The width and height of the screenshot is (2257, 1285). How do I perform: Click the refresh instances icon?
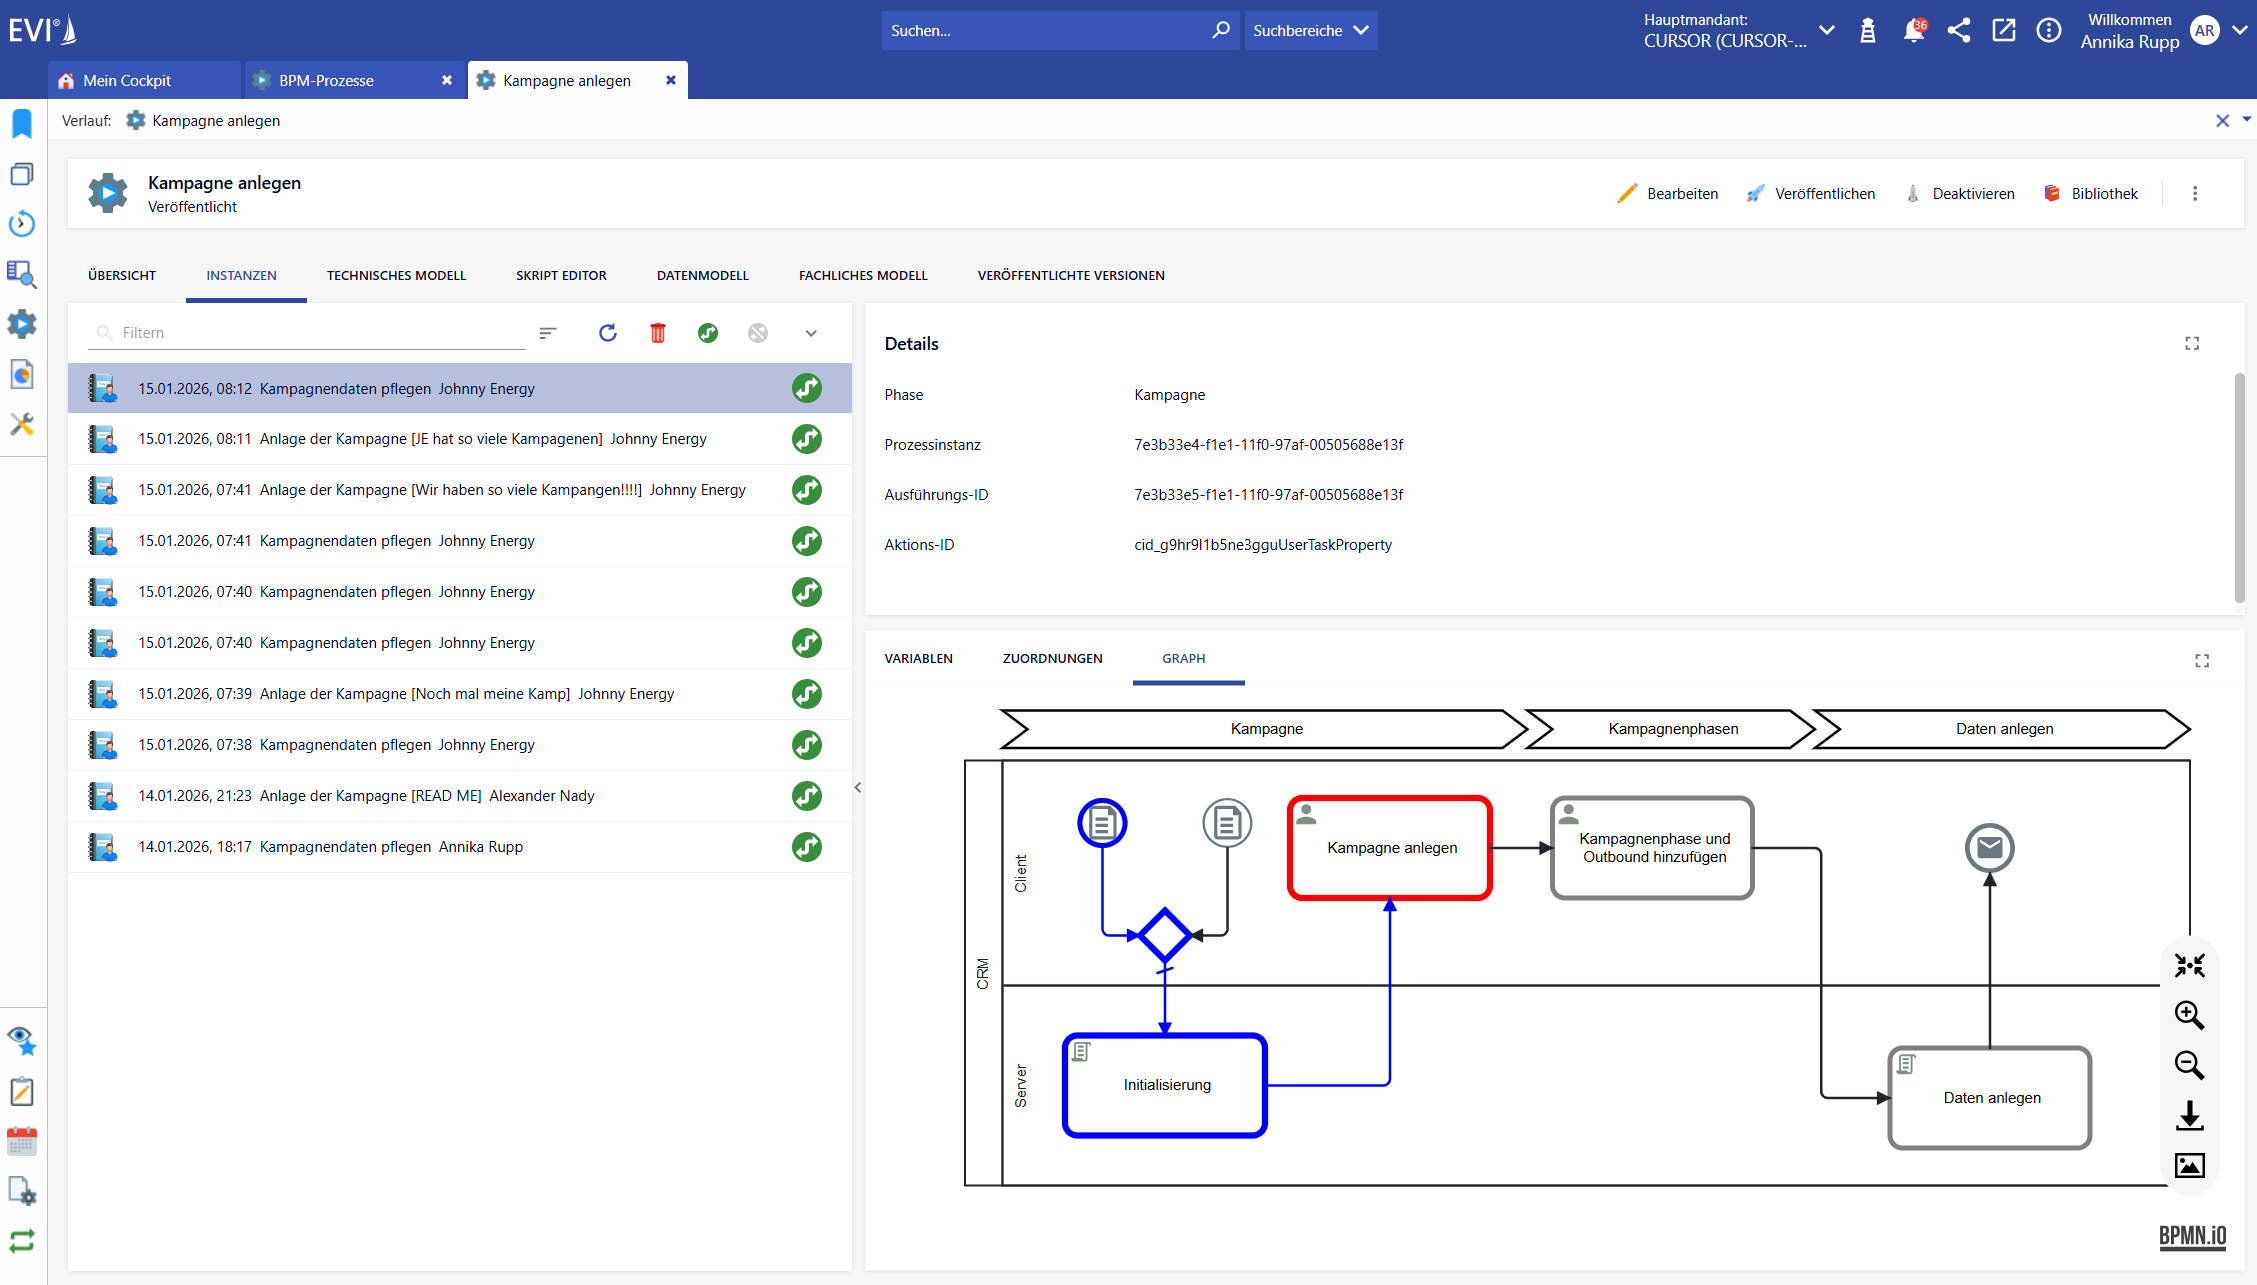[x=607, y=333]
